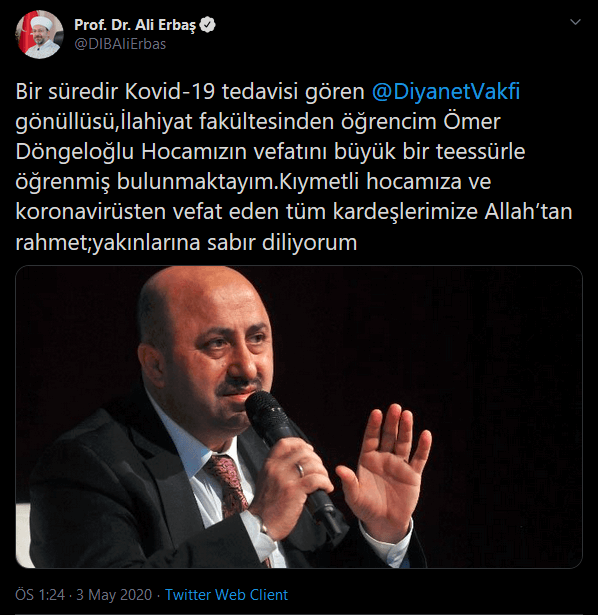598x615 pixels.
Task: Click the Turkish flag in the avatar
Action: point(24,33)
